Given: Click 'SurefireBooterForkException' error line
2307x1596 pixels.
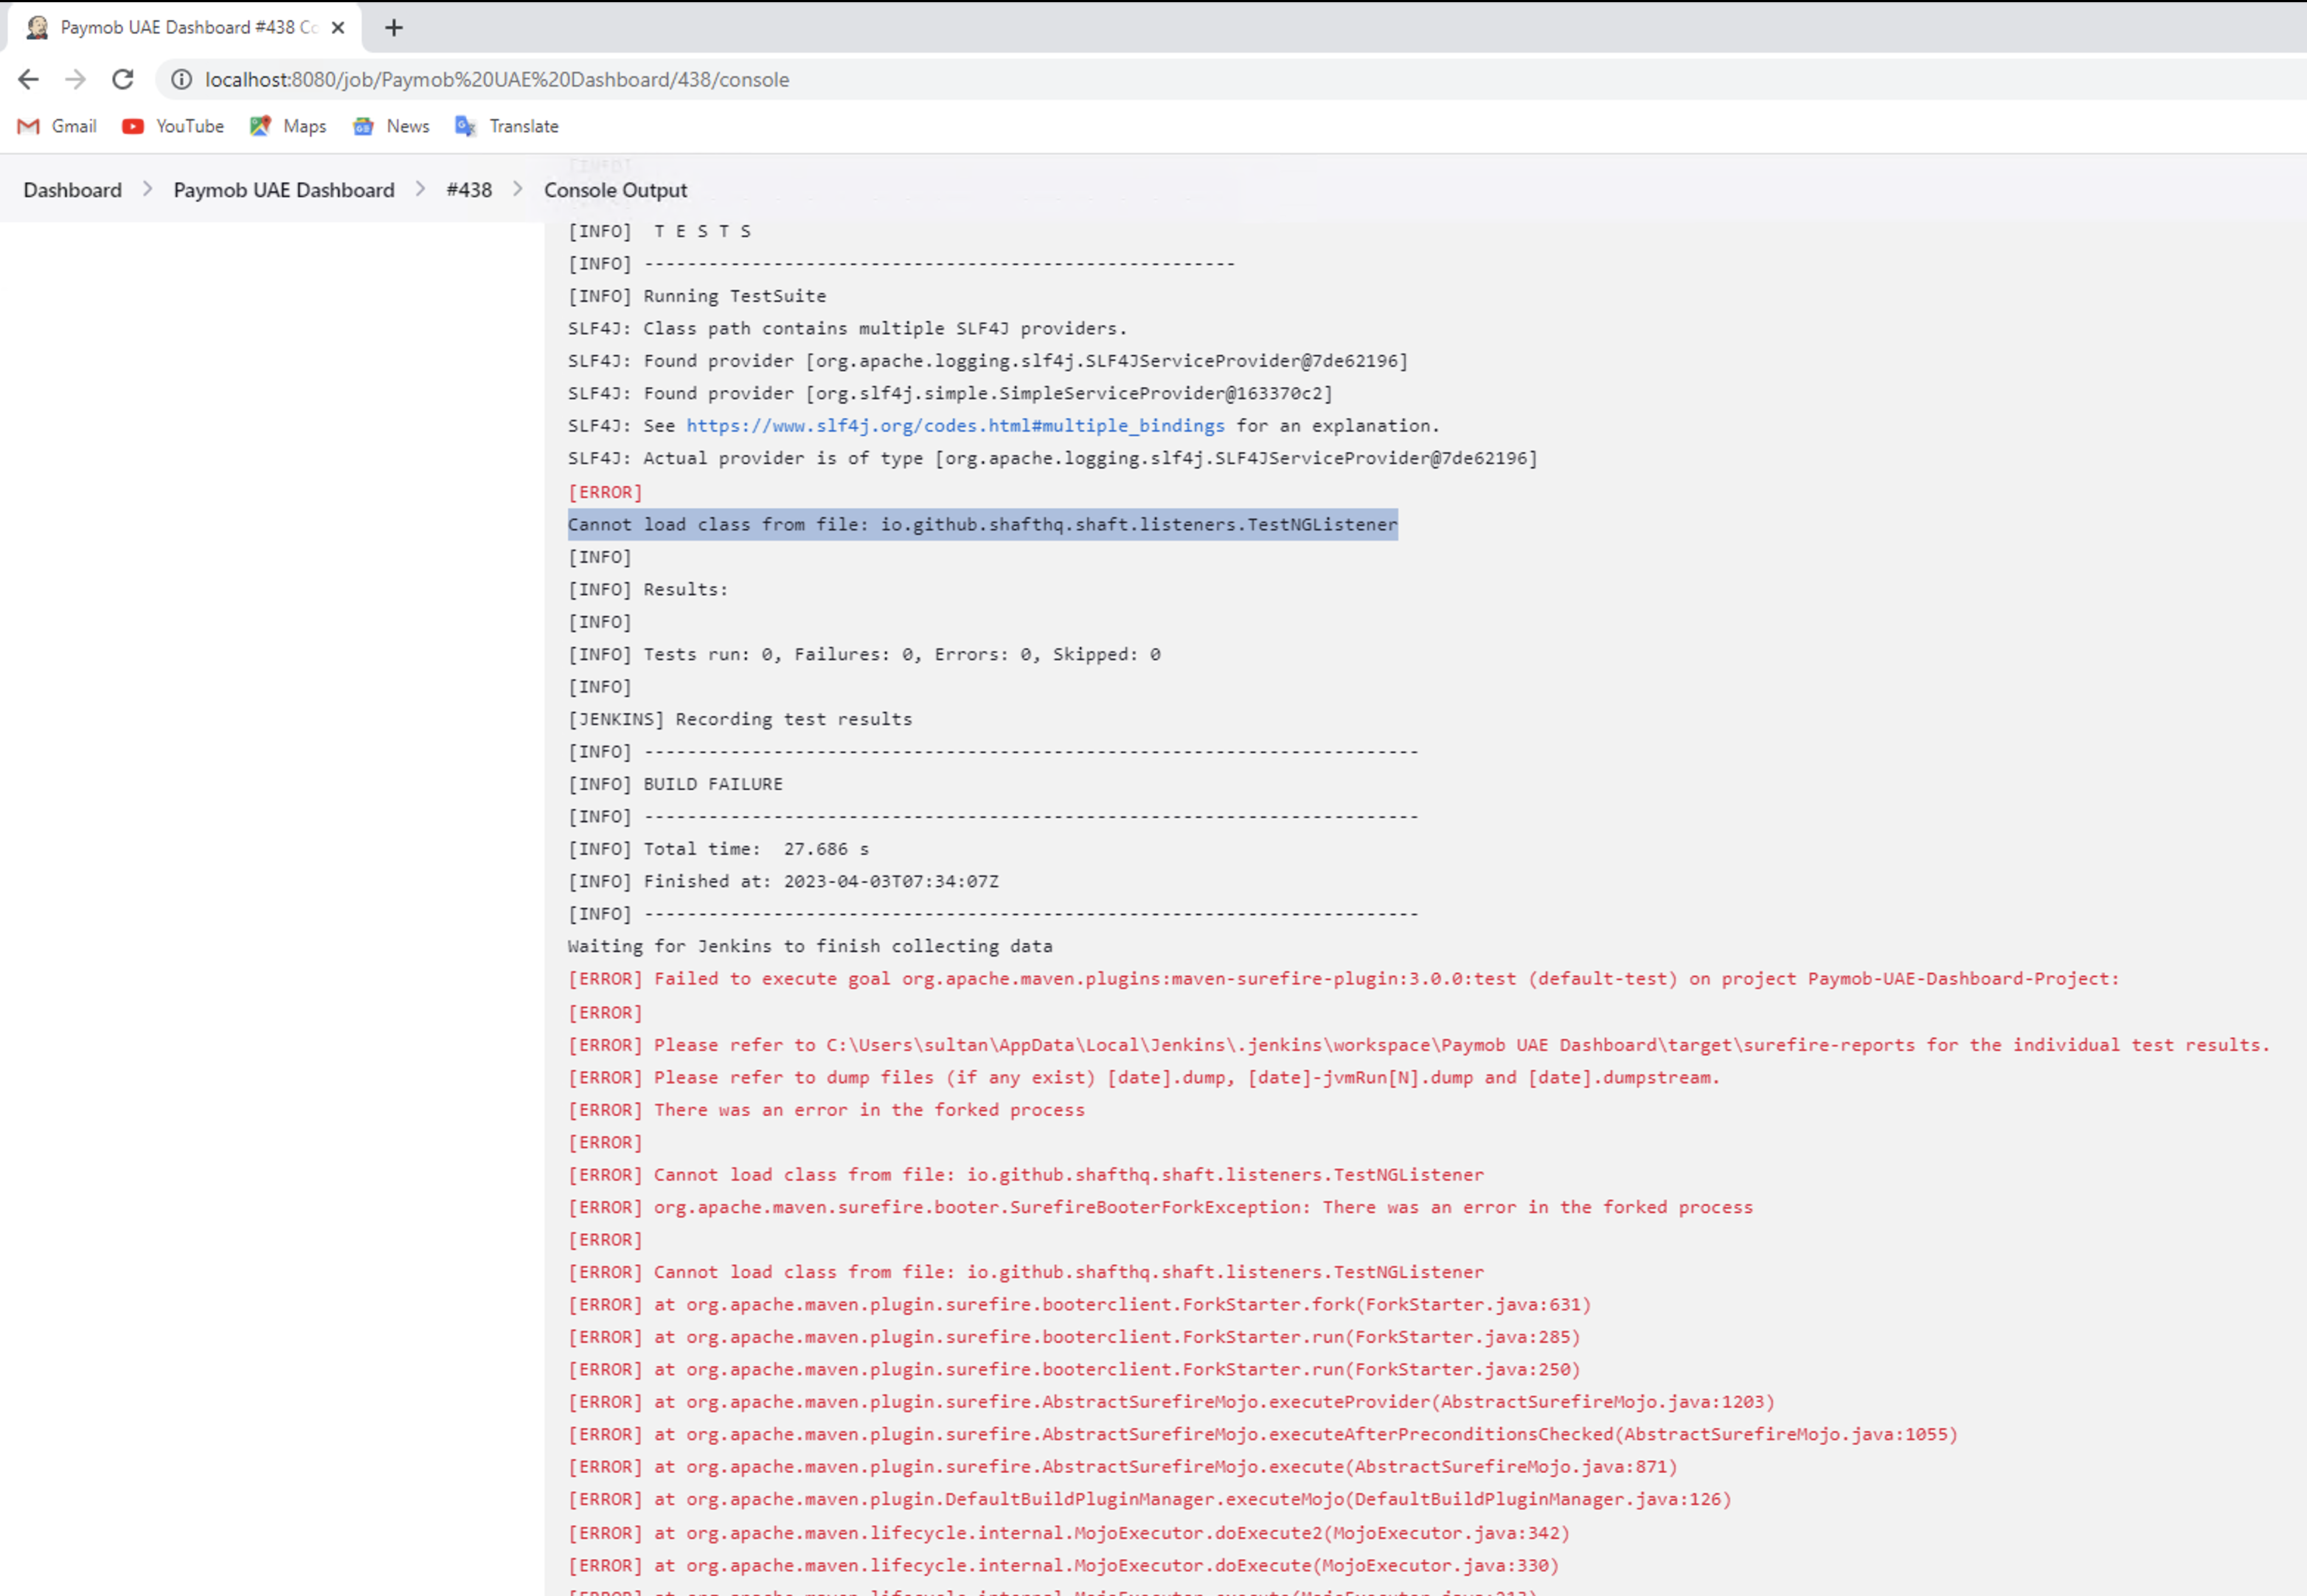Looking at the screenshot, I should click(1160, 1207).
